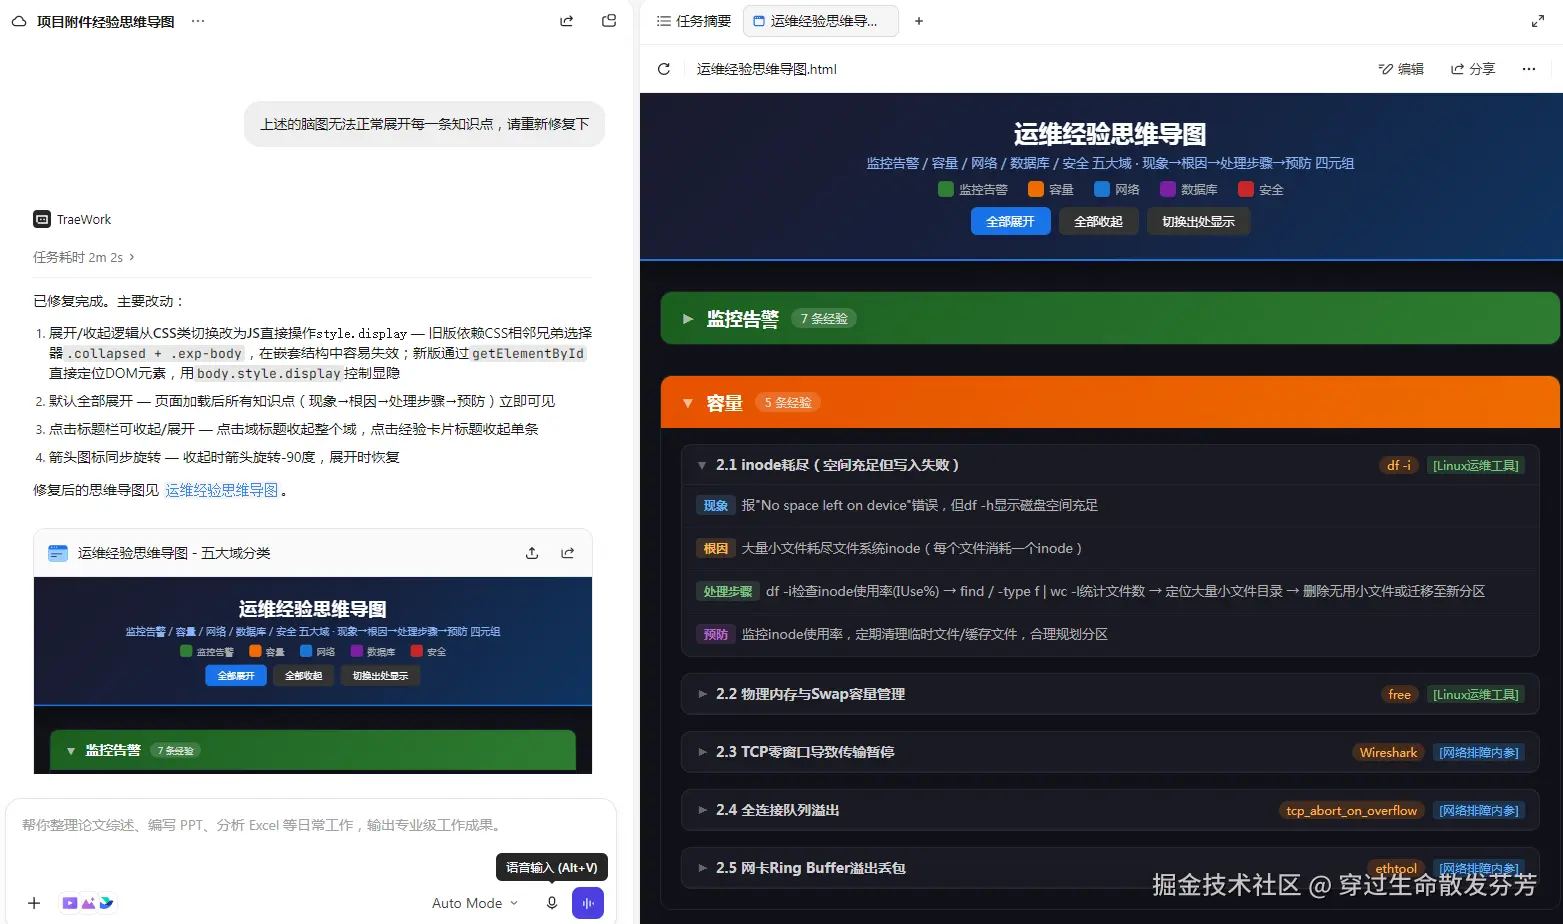The image size is (1563, 924).
Task: Click the [网络排障内参] tag on 2.3 card
Action: point(1479,752)
